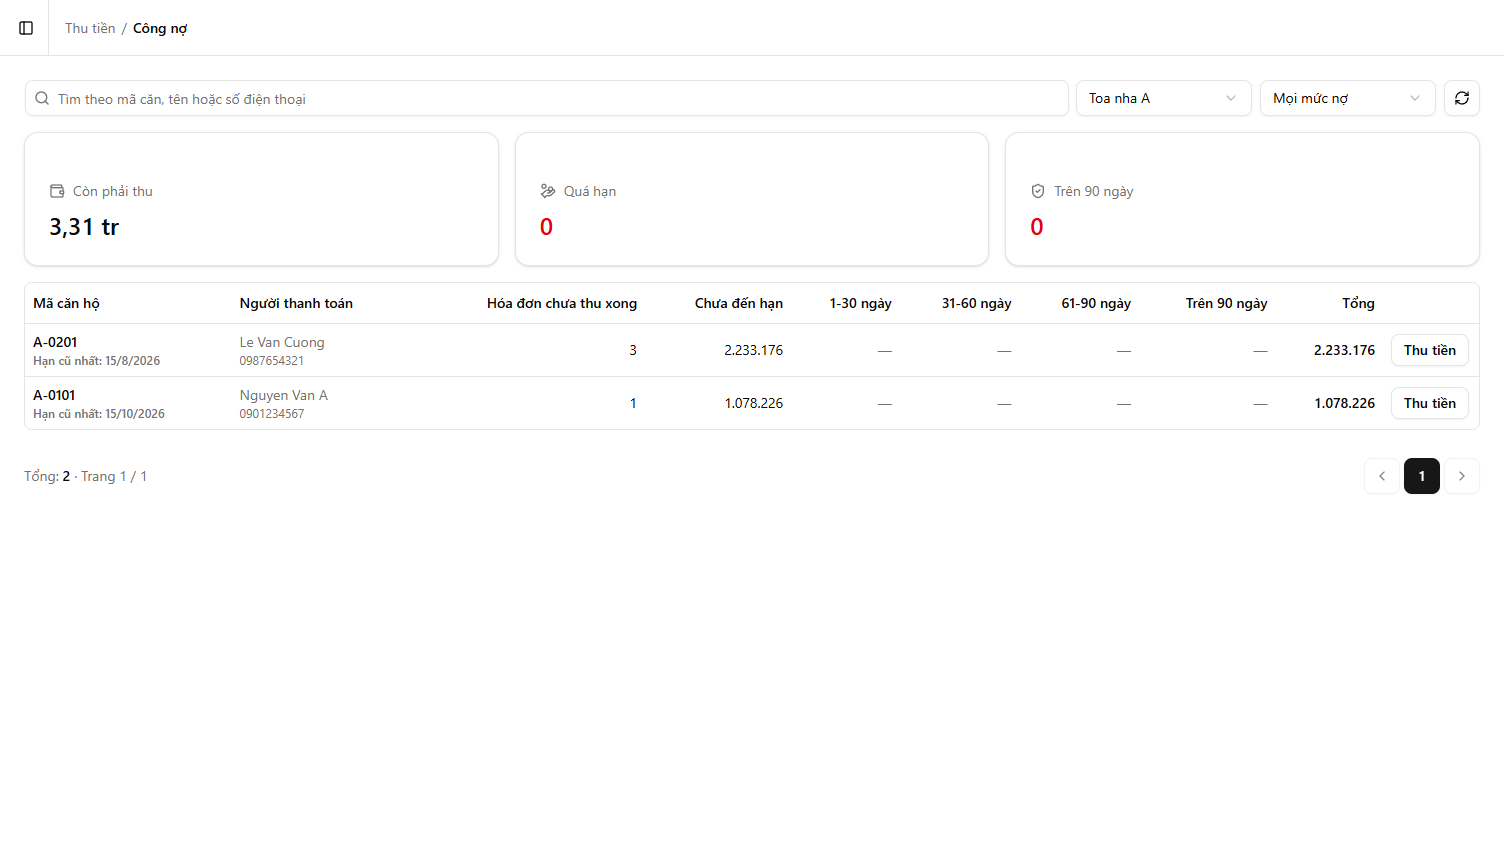
Task: Click payer name Nguyen Van A
Action: coord(284,395)
